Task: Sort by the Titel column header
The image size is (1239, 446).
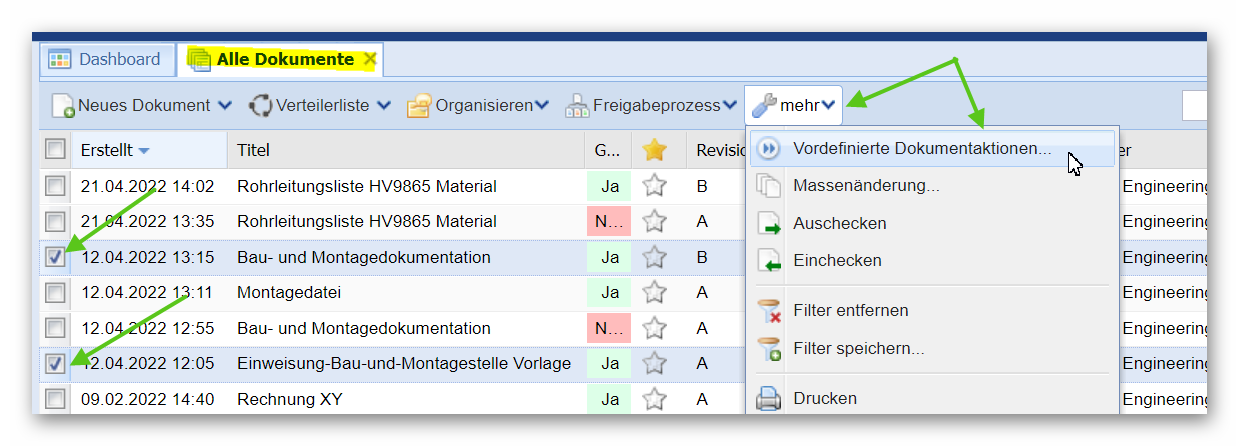Action: (405, 150)
